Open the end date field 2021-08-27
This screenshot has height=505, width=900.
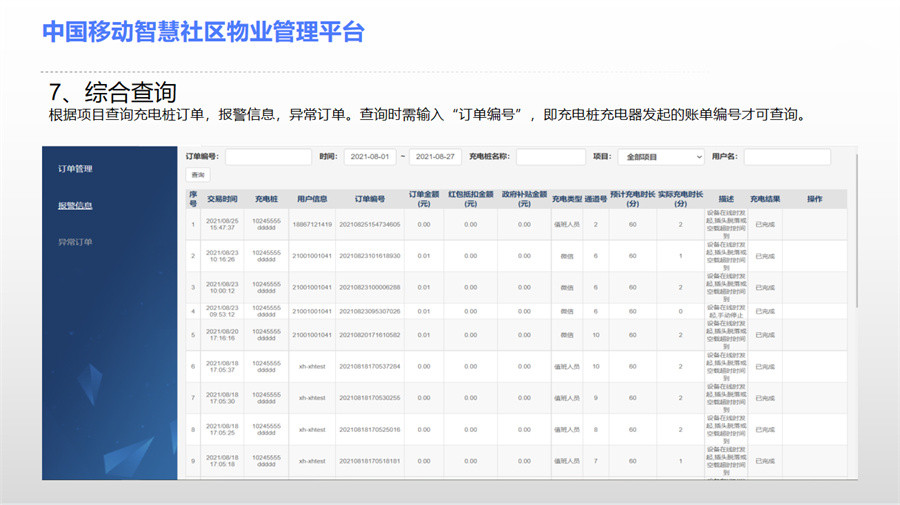[x=435, y=157]
